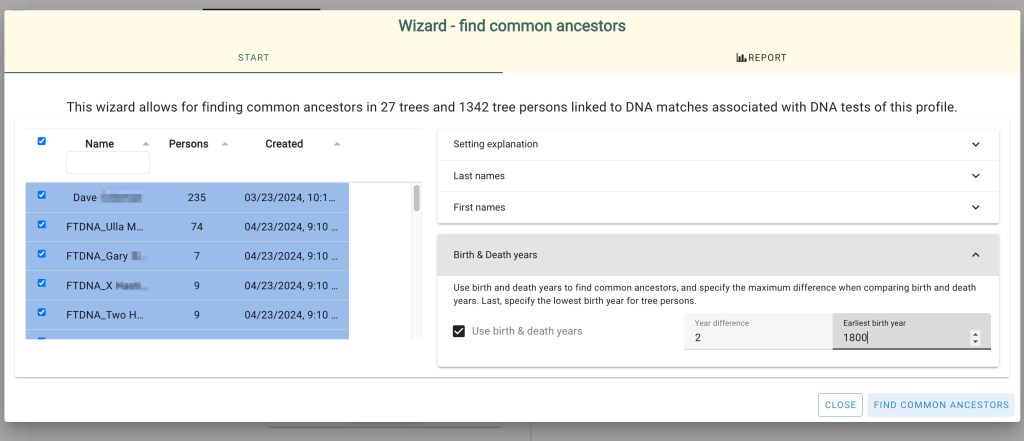Click the Close button
The image size is (1024, 441).
[840, 405]
